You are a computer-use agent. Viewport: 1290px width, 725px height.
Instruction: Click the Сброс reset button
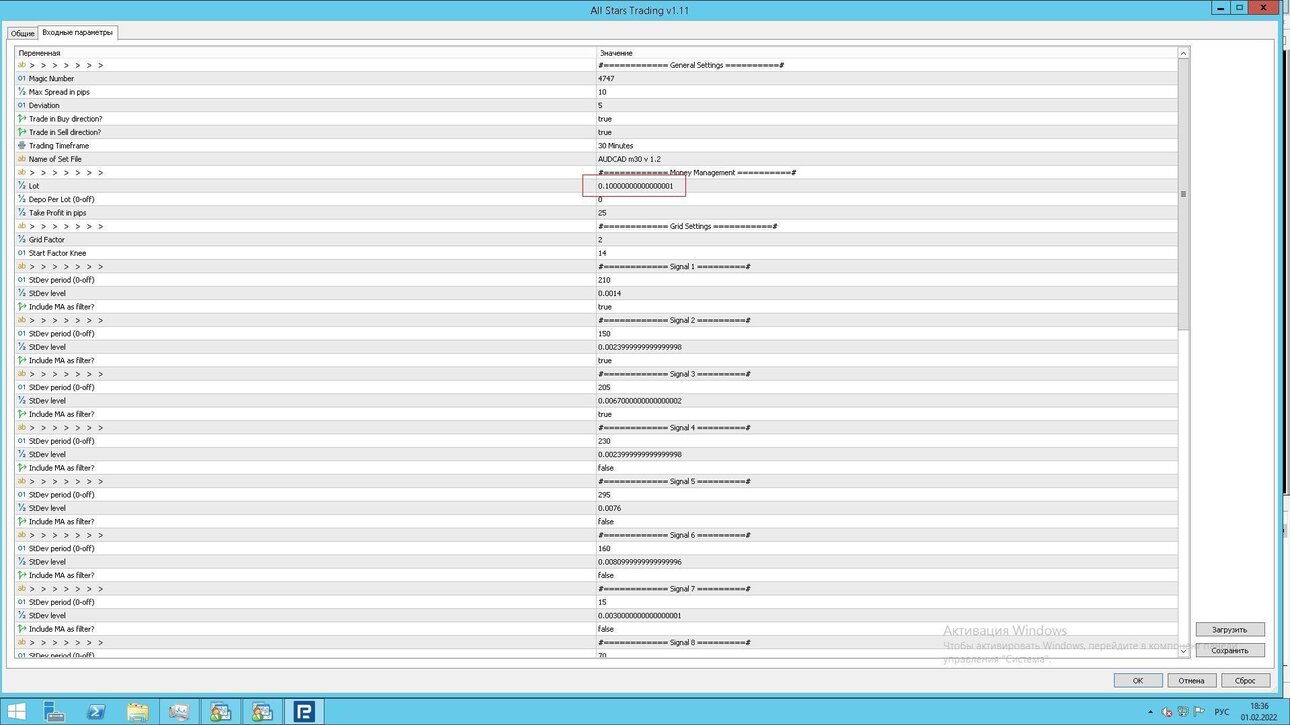1245,680
